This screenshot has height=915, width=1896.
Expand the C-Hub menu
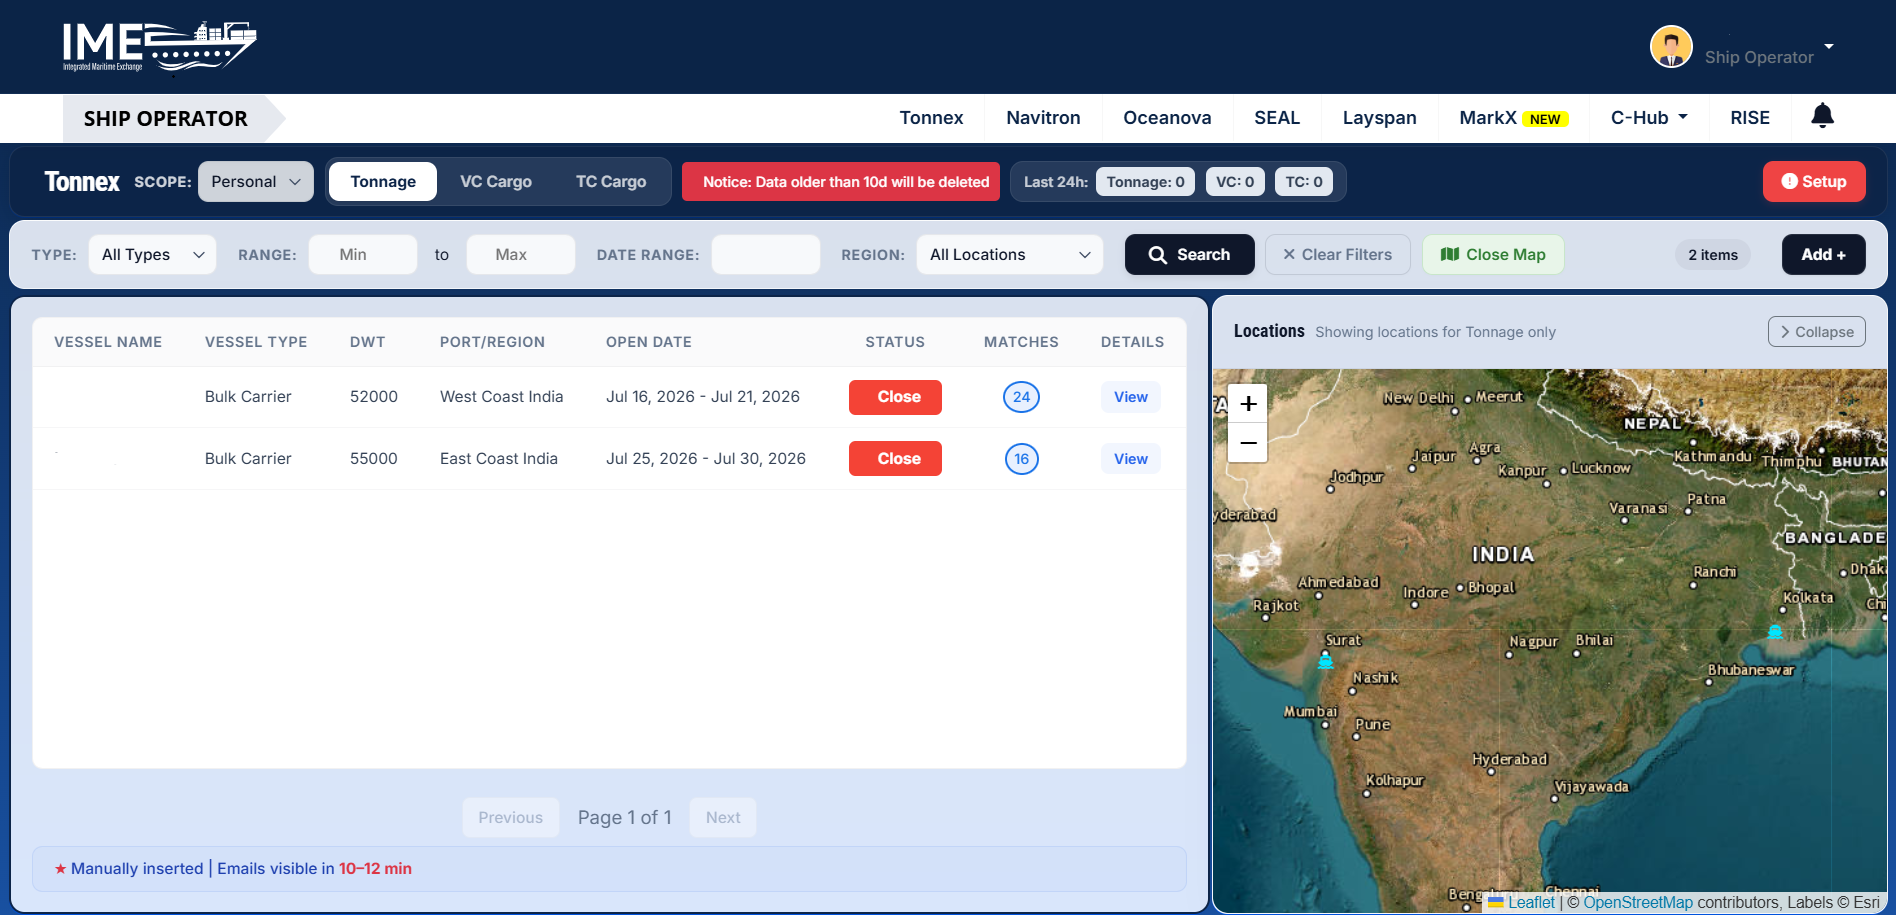pyautogui.click(x=1649, y=118)
